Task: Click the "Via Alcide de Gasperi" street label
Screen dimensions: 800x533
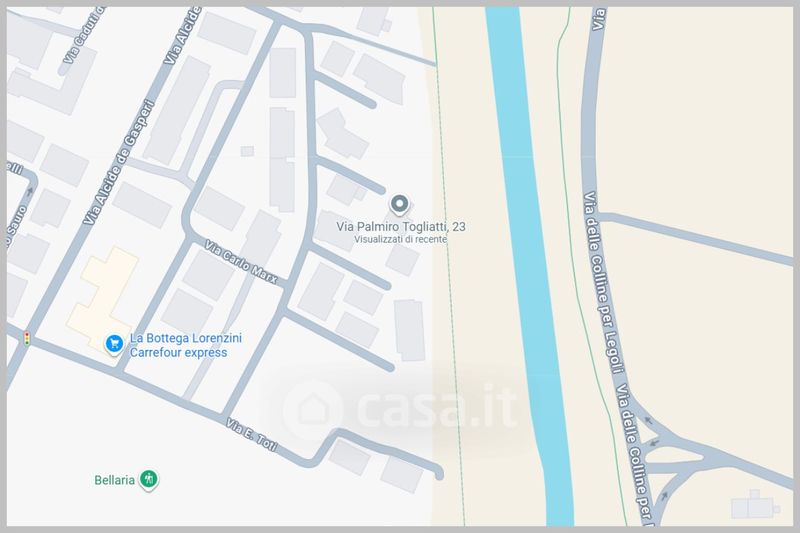Action: point(119,162)
